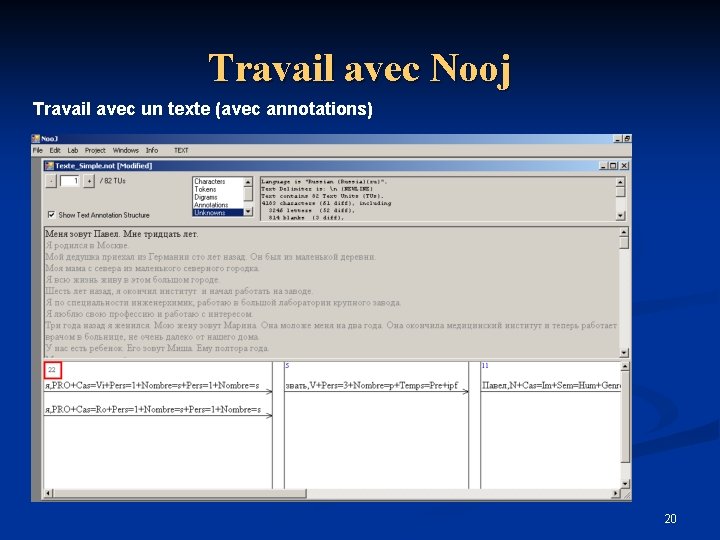
Task: Click line starting 'Шесть лет назад'
Action: click(x=179, y=291)
